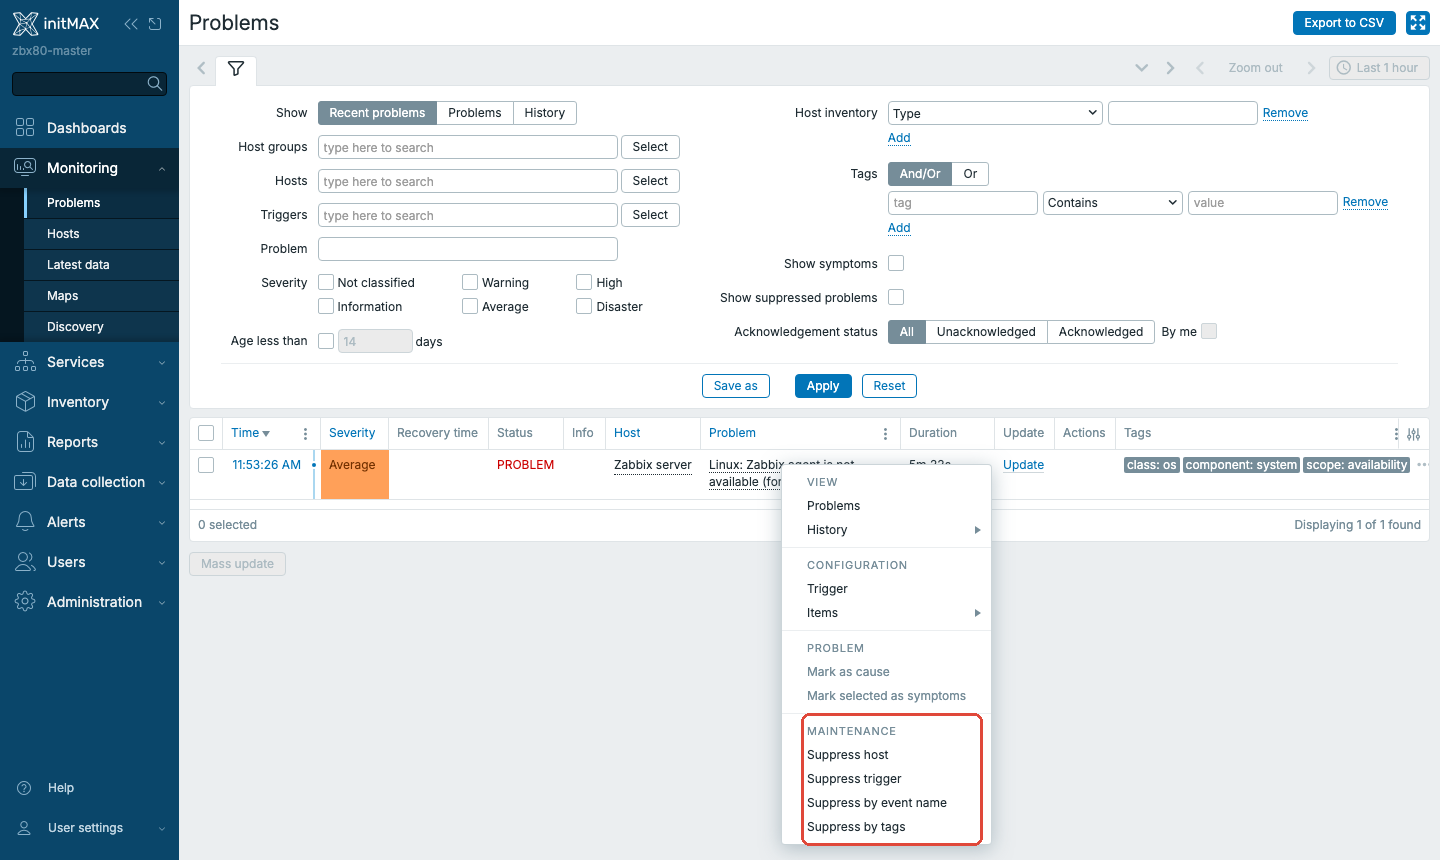Open tag Contains operator dropdown
Image resolution: width=1440 pixels, height=860 pixels.
1113,203
